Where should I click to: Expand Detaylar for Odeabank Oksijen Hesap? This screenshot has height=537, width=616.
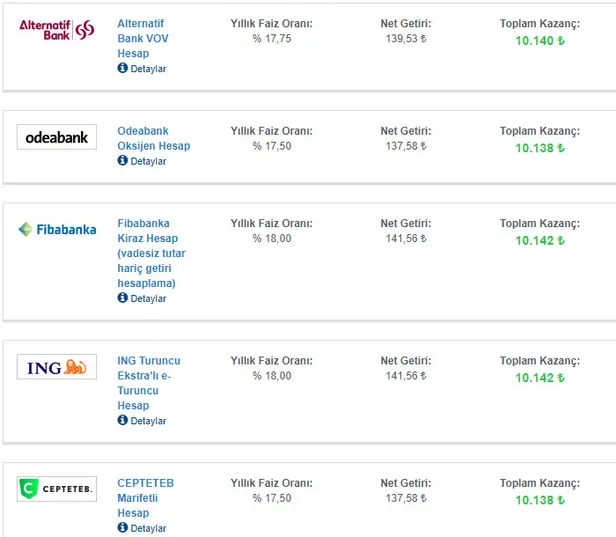point(147,161)
